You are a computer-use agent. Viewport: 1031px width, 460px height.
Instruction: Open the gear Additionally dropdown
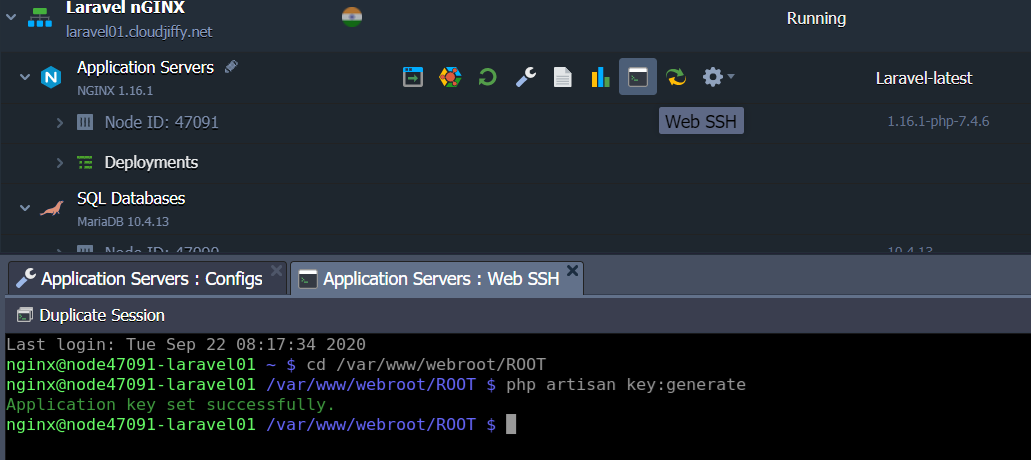click(718, 77)
